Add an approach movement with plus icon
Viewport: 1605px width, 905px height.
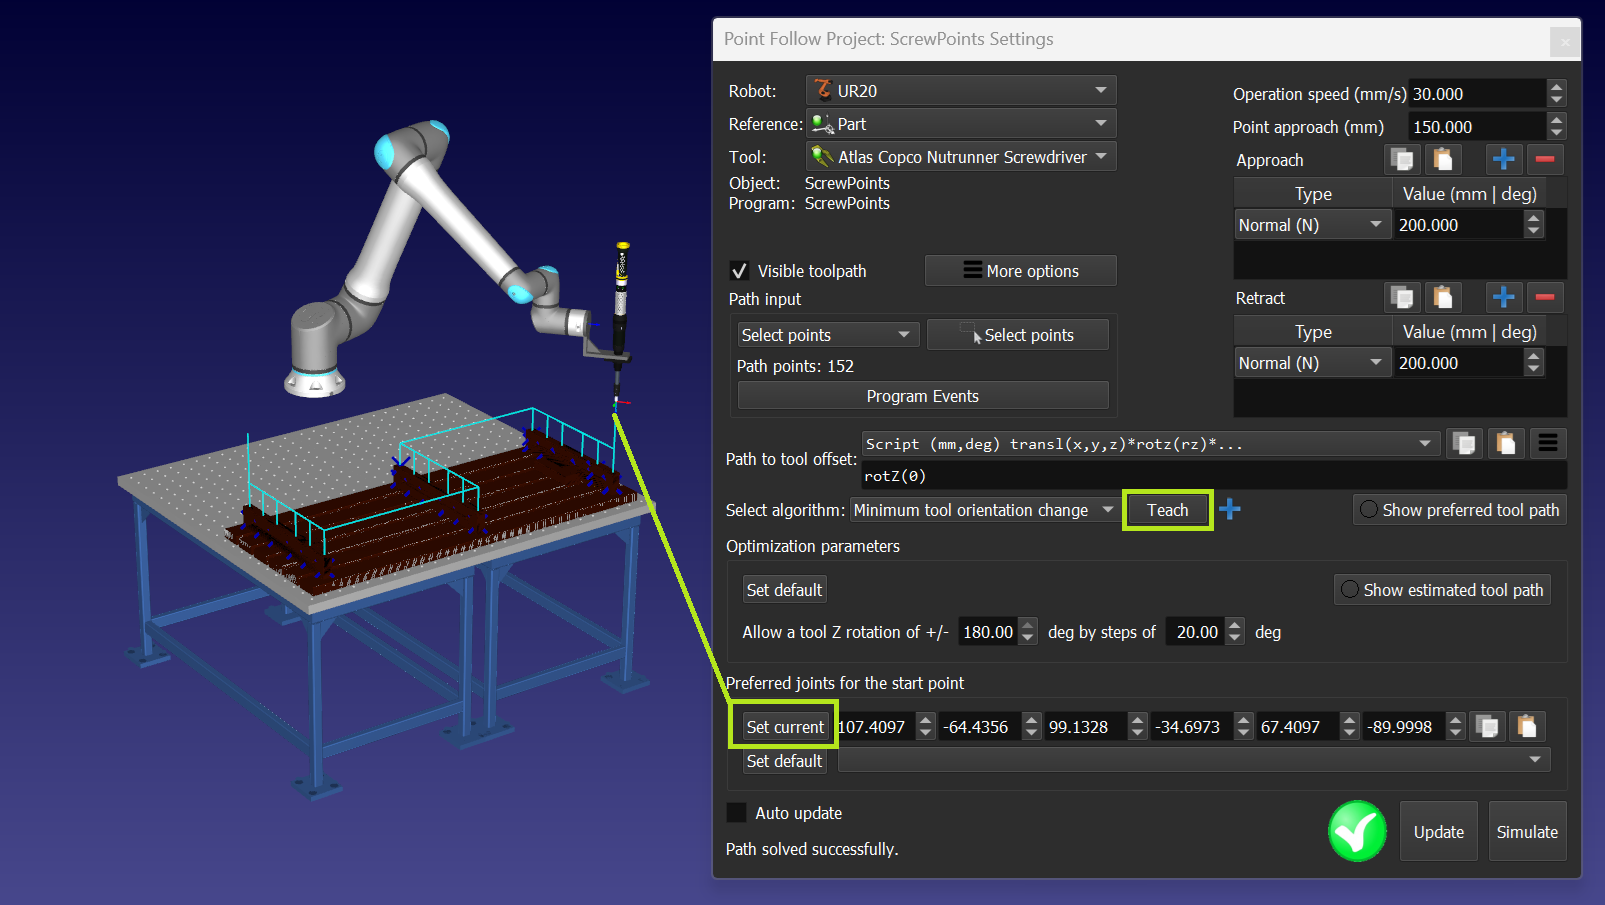pyautogui.click(x=1503, y=159)
